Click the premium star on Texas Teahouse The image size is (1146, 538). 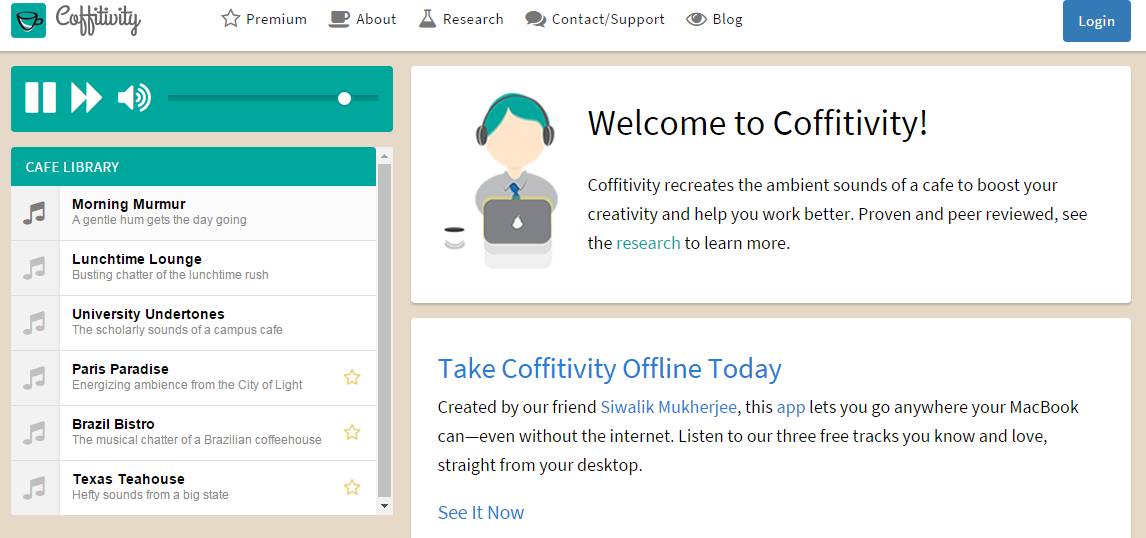coord(352,487)
